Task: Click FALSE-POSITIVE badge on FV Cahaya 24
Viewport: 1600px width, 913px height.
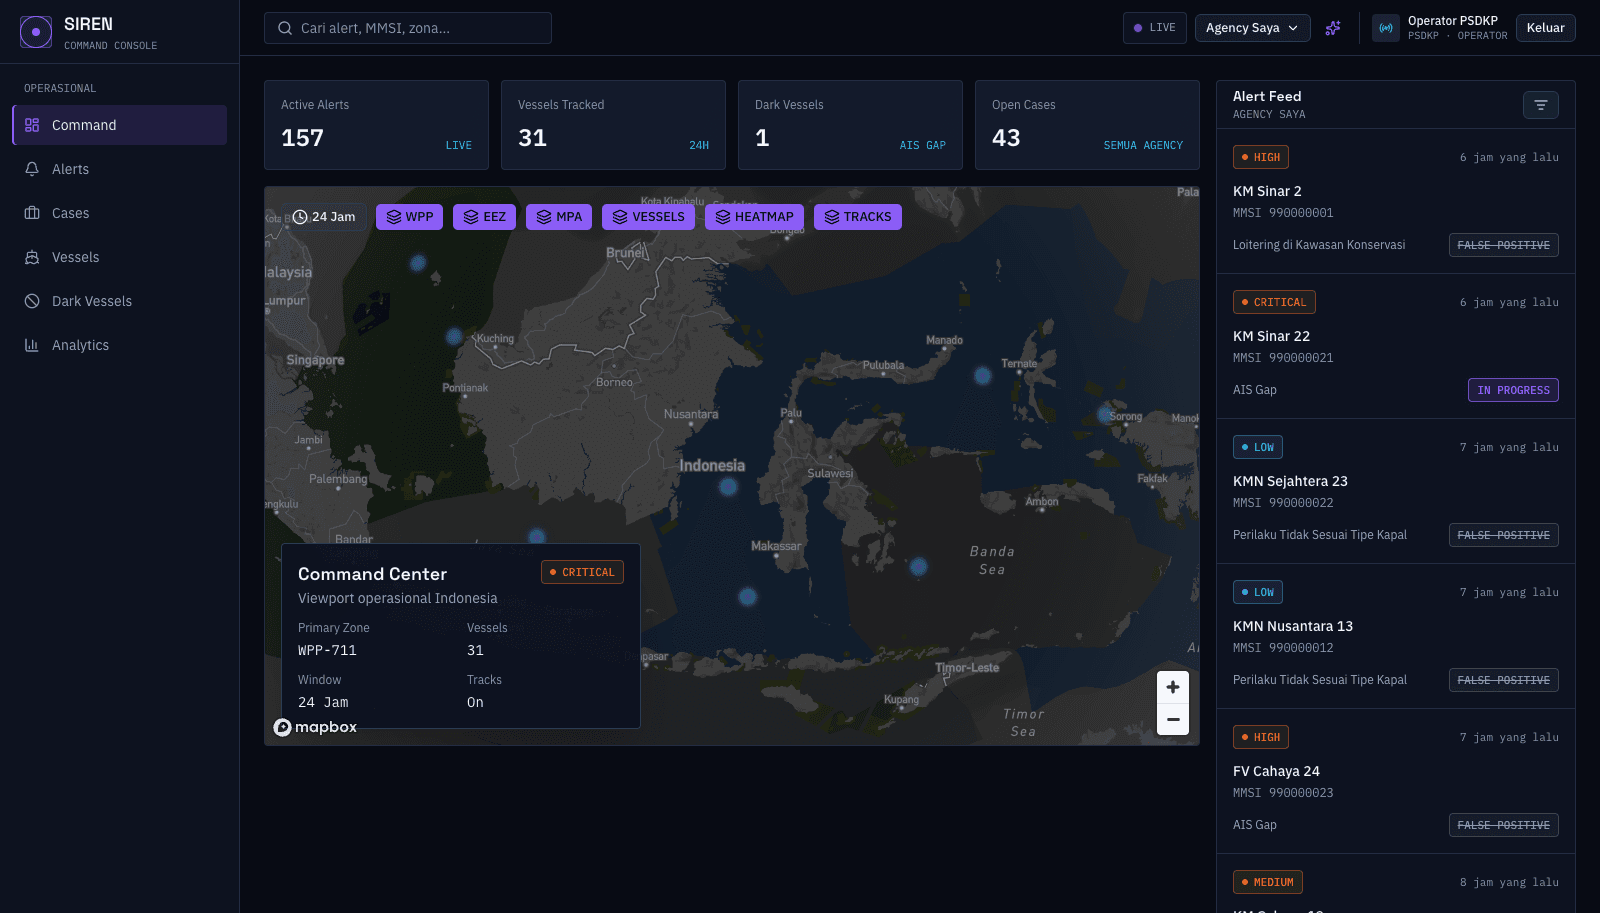Action: pyautogui.click(x=1504, y=825)
